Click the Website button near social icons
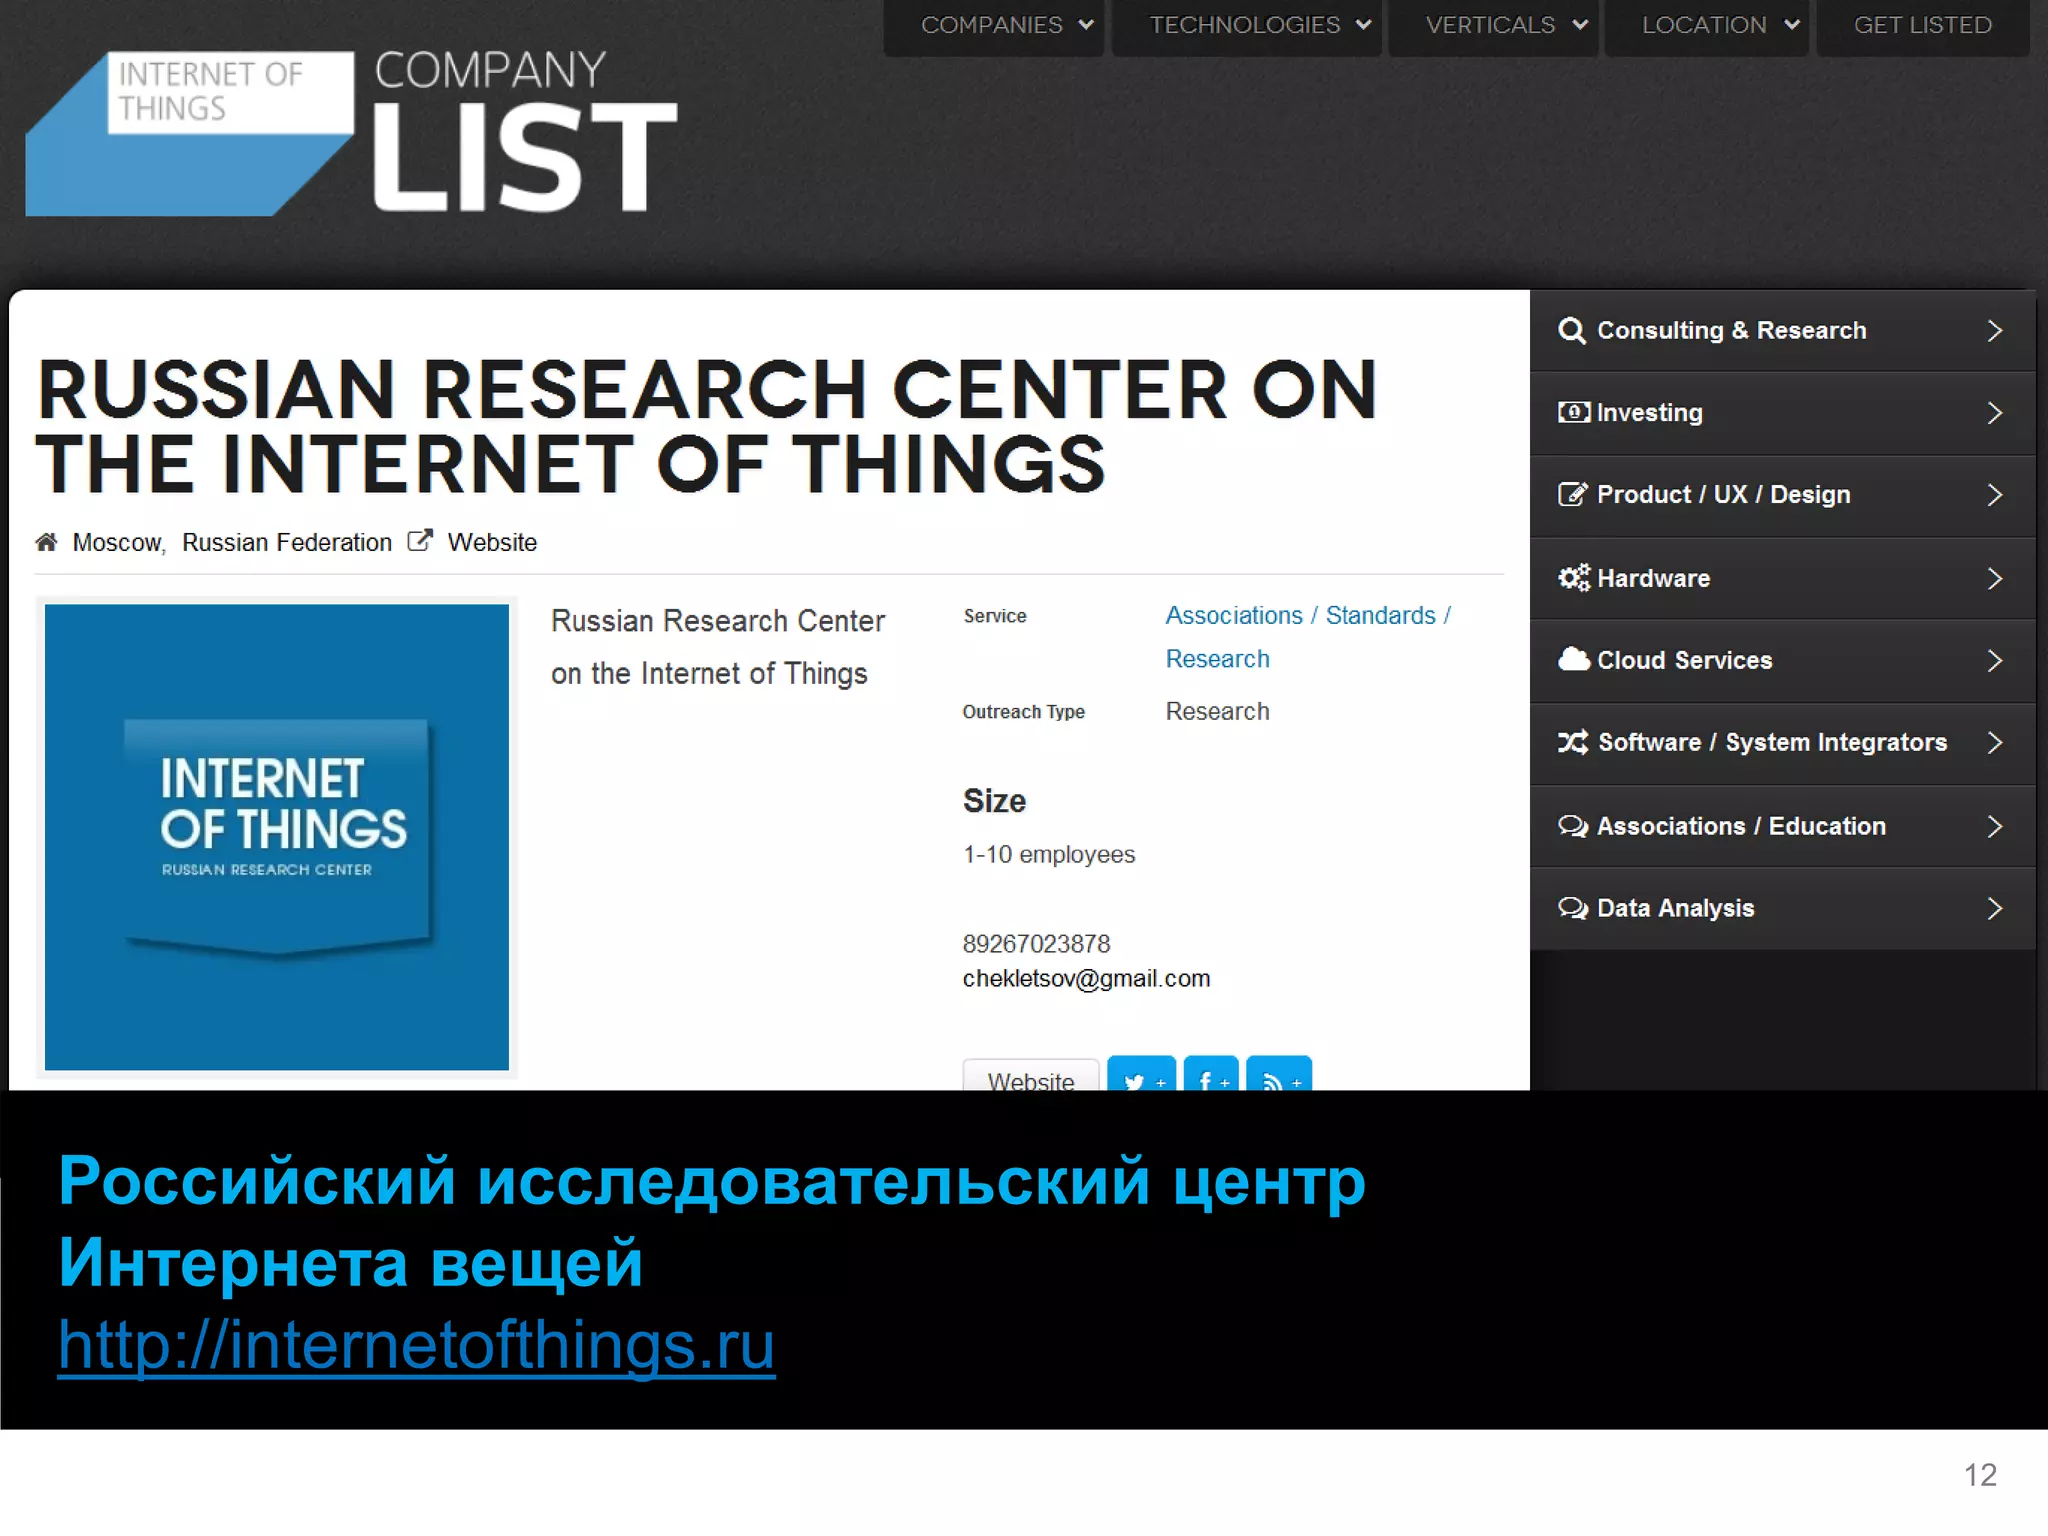This screenshot has width=2048, height=1536. click(x=1031, y=1075)
